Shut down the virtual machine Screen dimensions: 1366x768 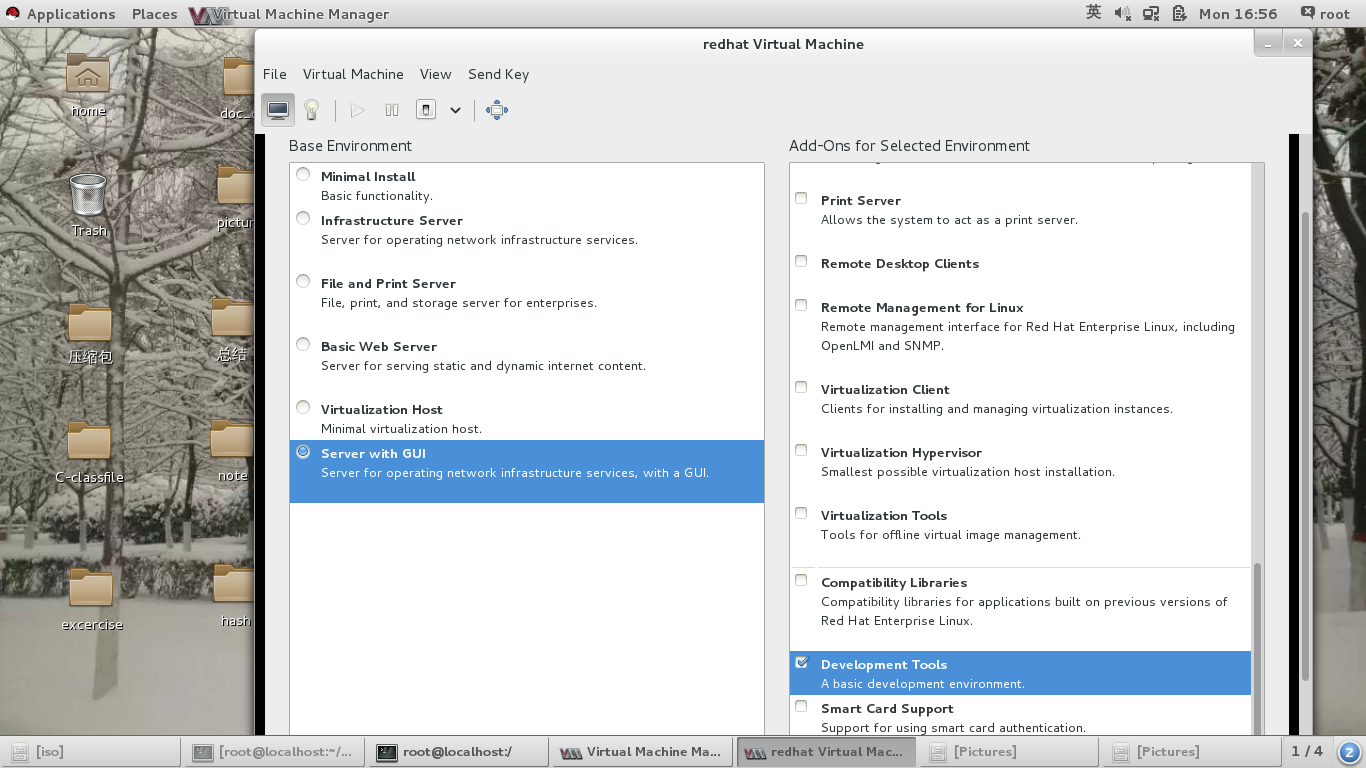pyautogui.click(x=426, y=110)
